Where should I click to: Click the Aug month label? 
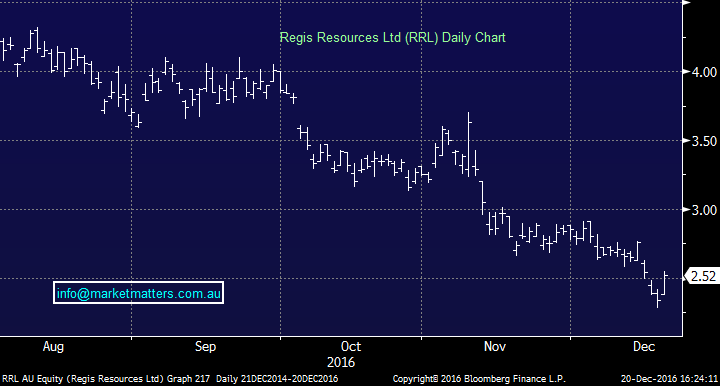[53, 347]
